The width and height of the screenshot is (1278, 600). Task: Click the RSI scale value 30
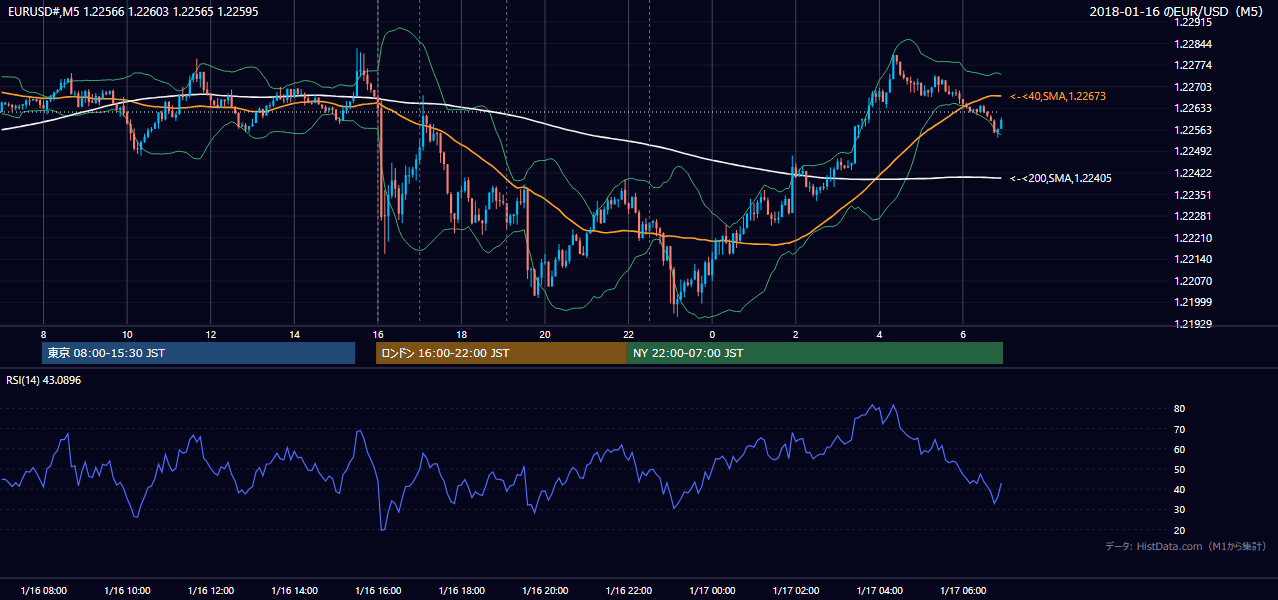pos(1180,510)
